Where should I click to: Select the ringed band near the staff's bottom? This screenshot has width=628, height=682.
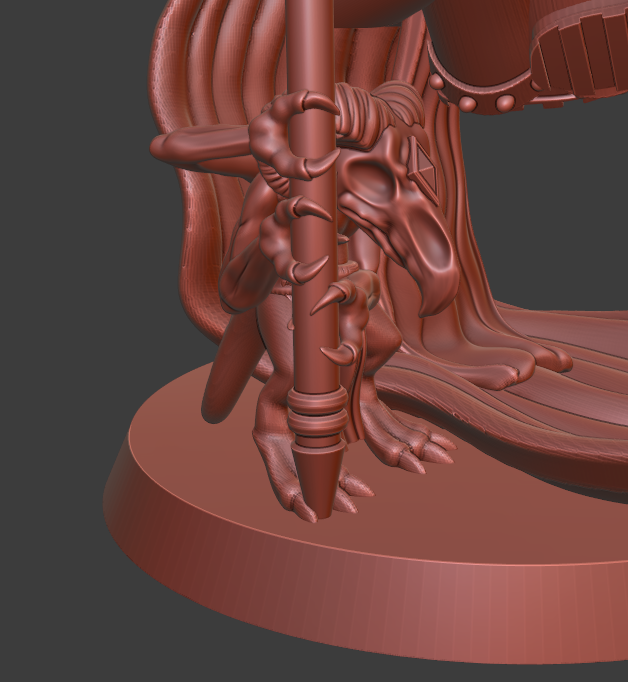[317, 417]
